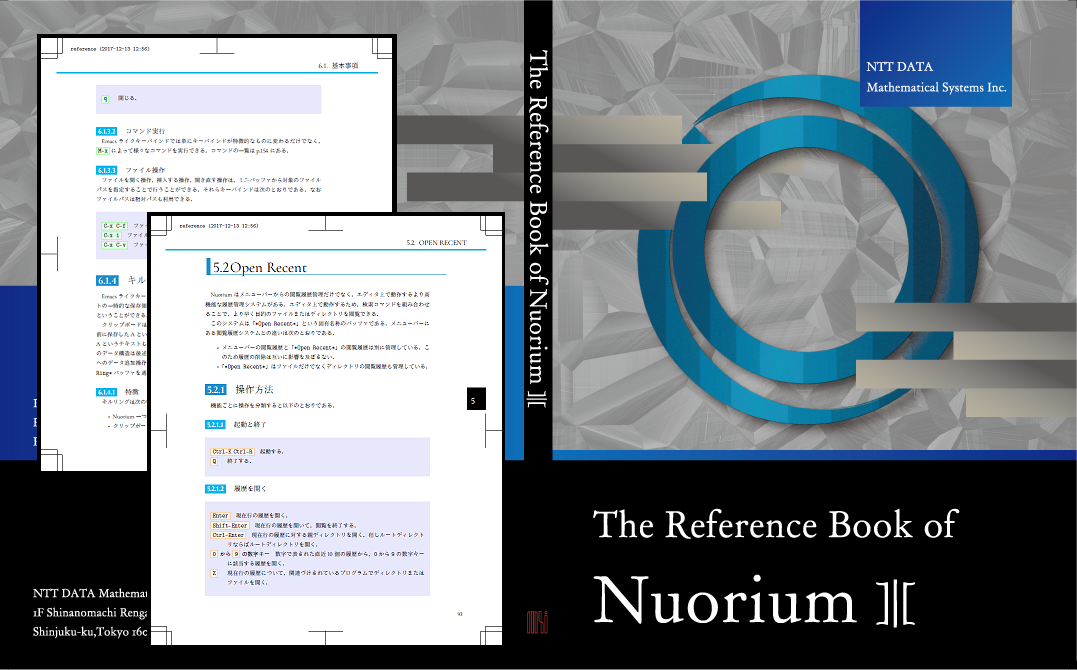The width and height of the screenshot is (1077, 670).
Task: Click the "9" key label in the number-key row
Action: coord(236,554)
